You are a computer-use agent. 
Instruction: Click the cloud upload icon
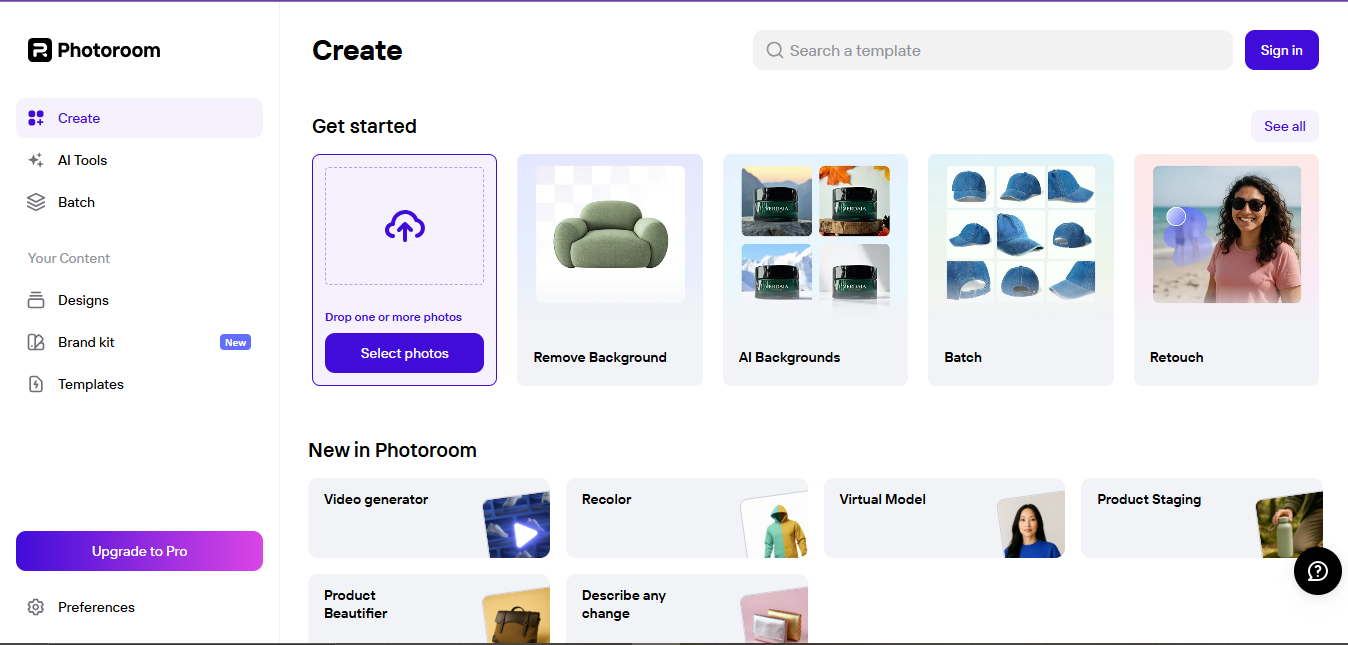click(x=404, y=227)
